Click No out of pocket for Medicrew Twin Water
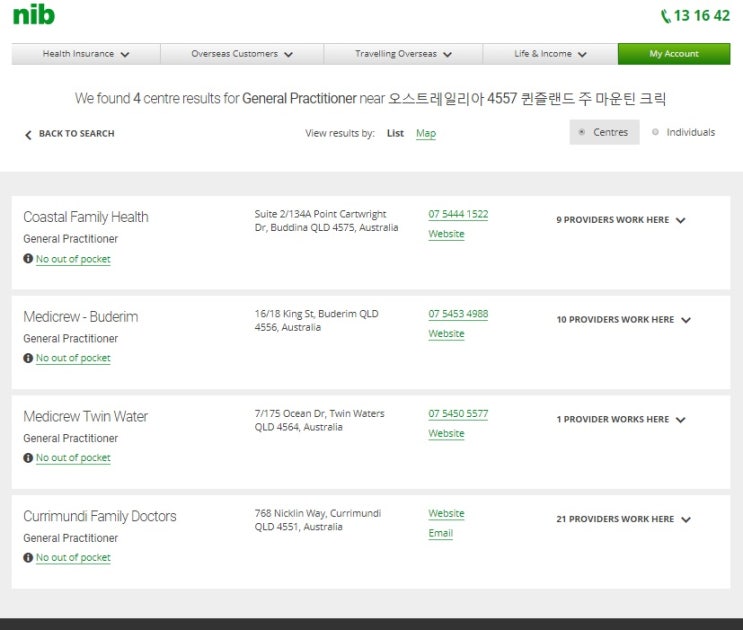This screenshot has height=630, width=743. click(x=73, y=458)
